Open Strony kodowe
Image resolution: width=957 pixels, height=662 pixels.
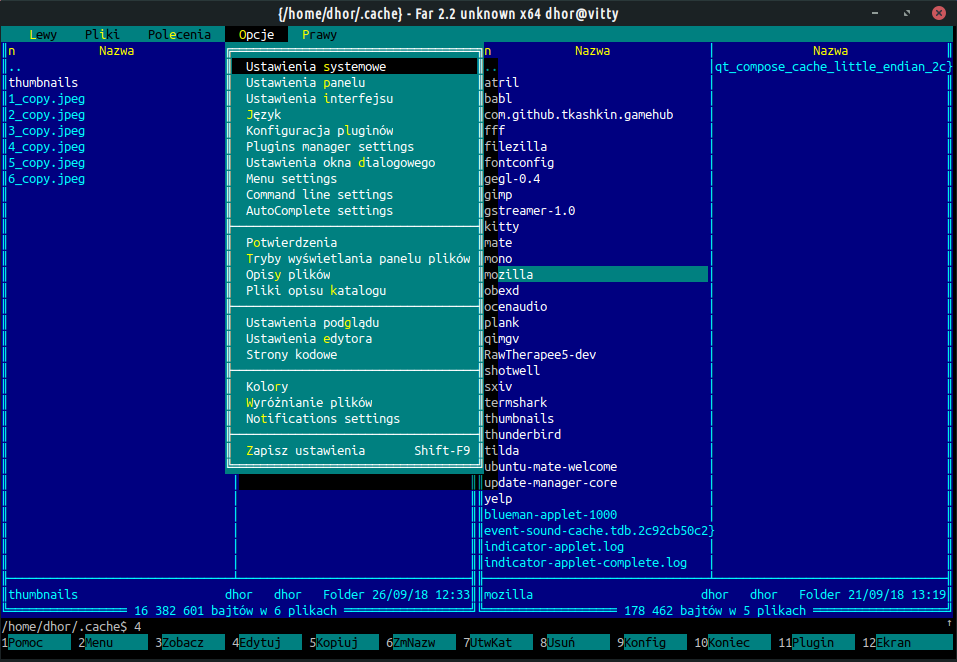[354, 354]
